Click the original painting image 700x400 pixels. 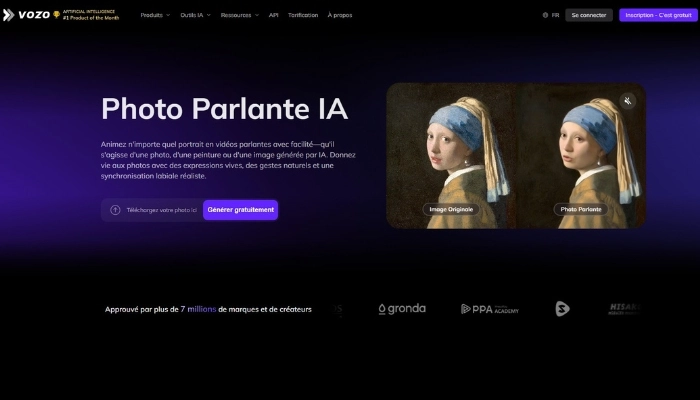[x=451, y=156]
